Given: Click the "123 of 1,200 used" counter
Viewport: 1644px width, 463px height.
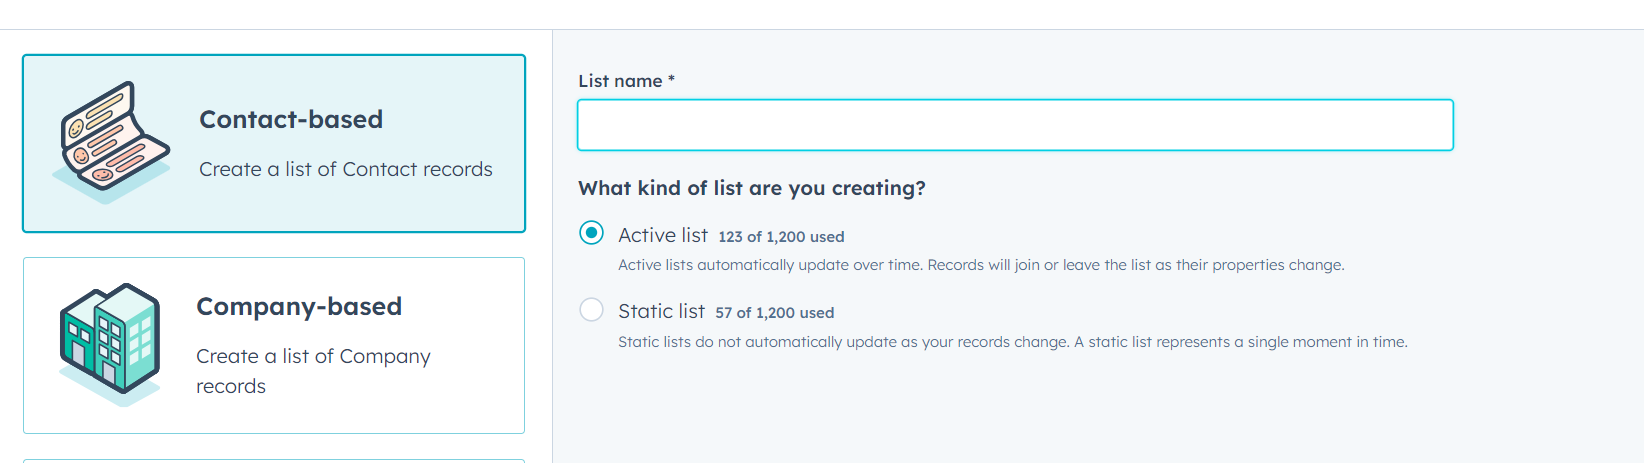Looking at the screenshot, I should click(x=781, y=237).
